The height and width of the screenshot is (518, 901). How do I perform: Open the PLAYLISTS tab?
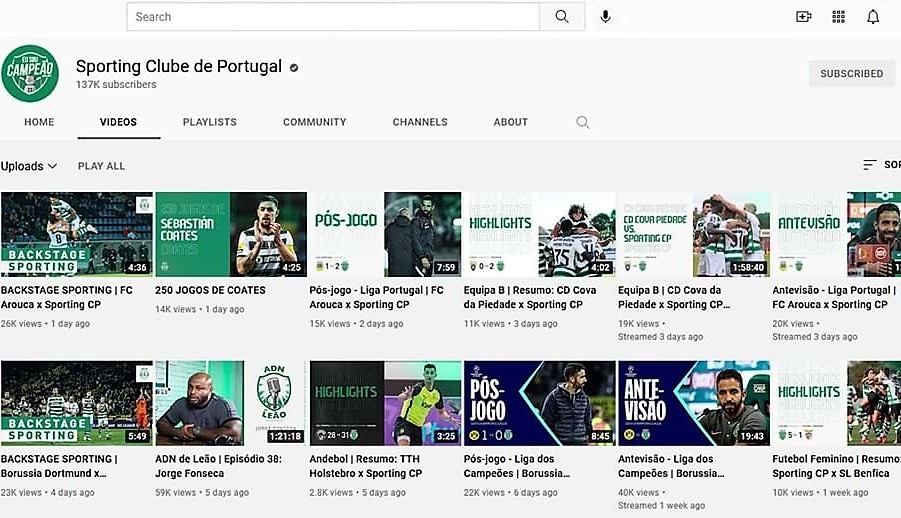click(x=210, y=122)
